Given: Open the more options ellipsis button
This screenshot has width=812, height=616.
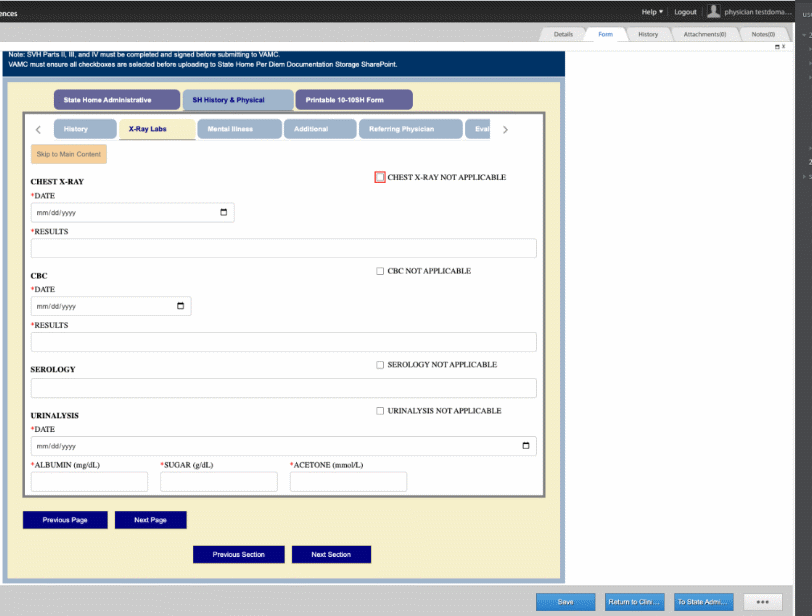Looking at the screenshot, I should point(762,602).
